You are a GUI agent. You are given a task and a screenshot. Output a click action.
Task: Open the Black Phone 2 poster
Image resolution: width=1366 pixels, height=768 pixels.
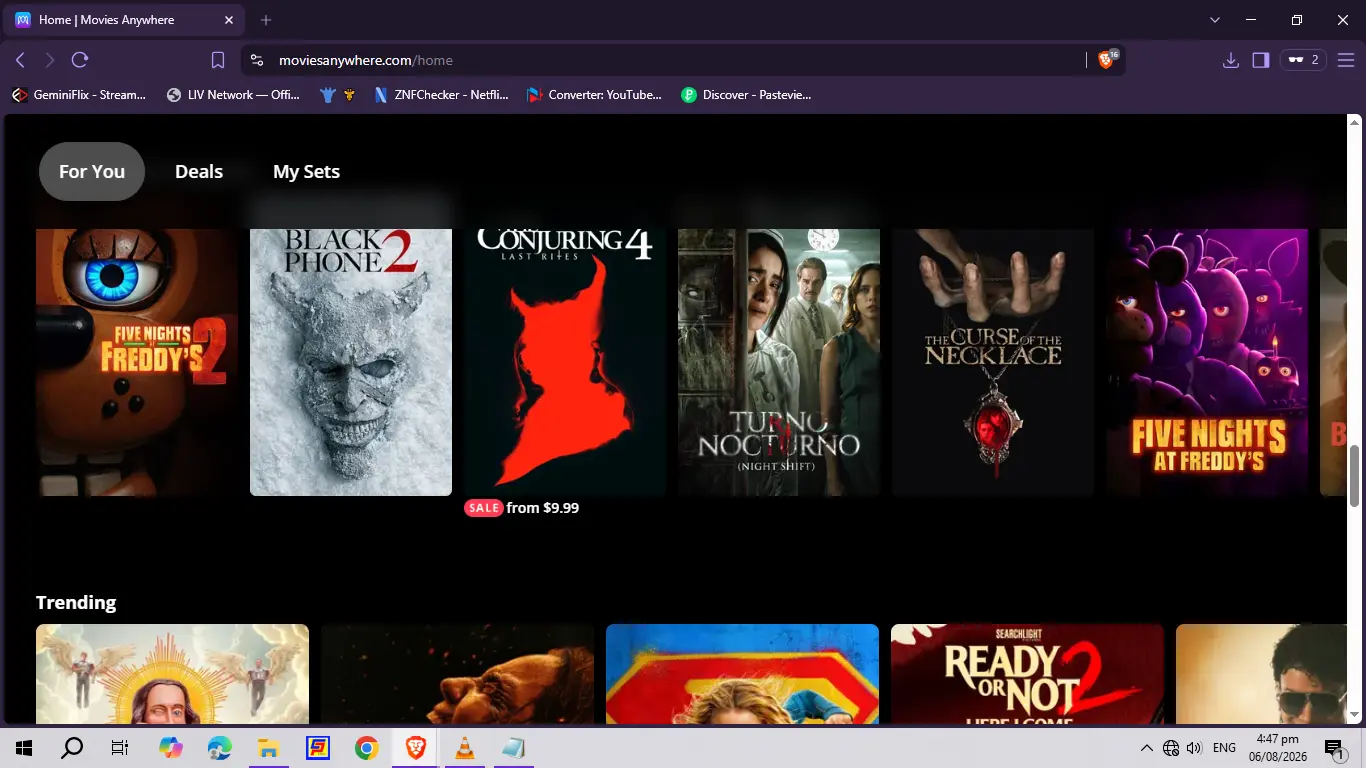click(x=351, y=362)
